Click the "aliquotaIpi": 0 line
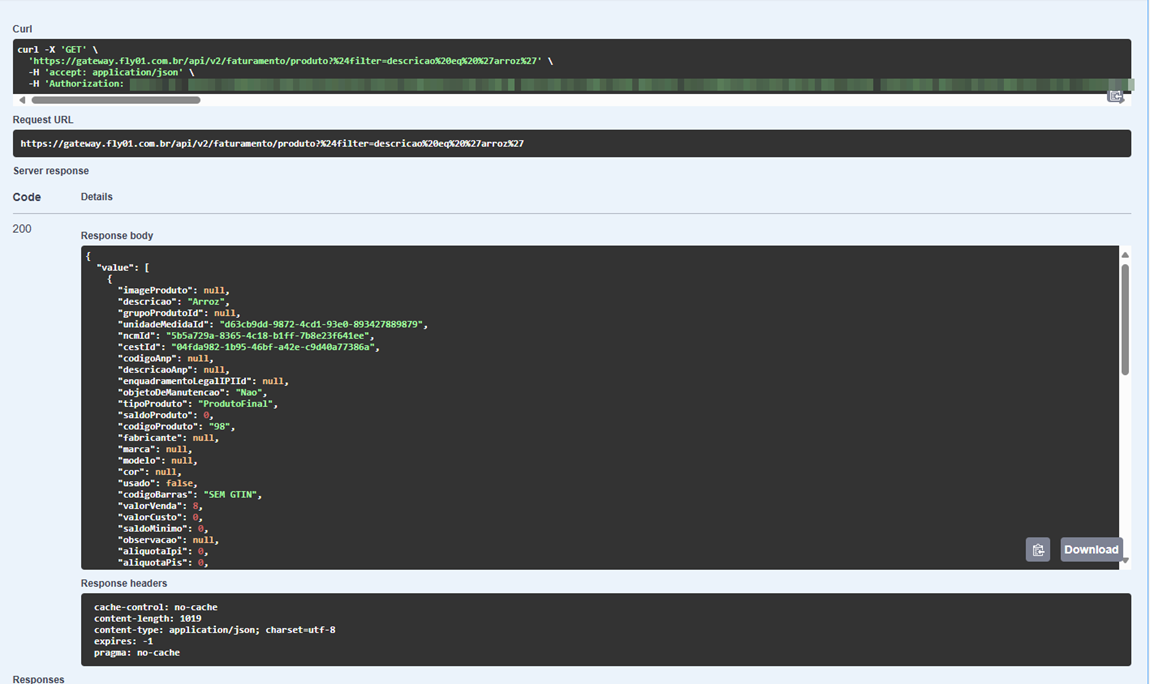The height and width of the screenshot is (684, 1150). coord(163,551)
